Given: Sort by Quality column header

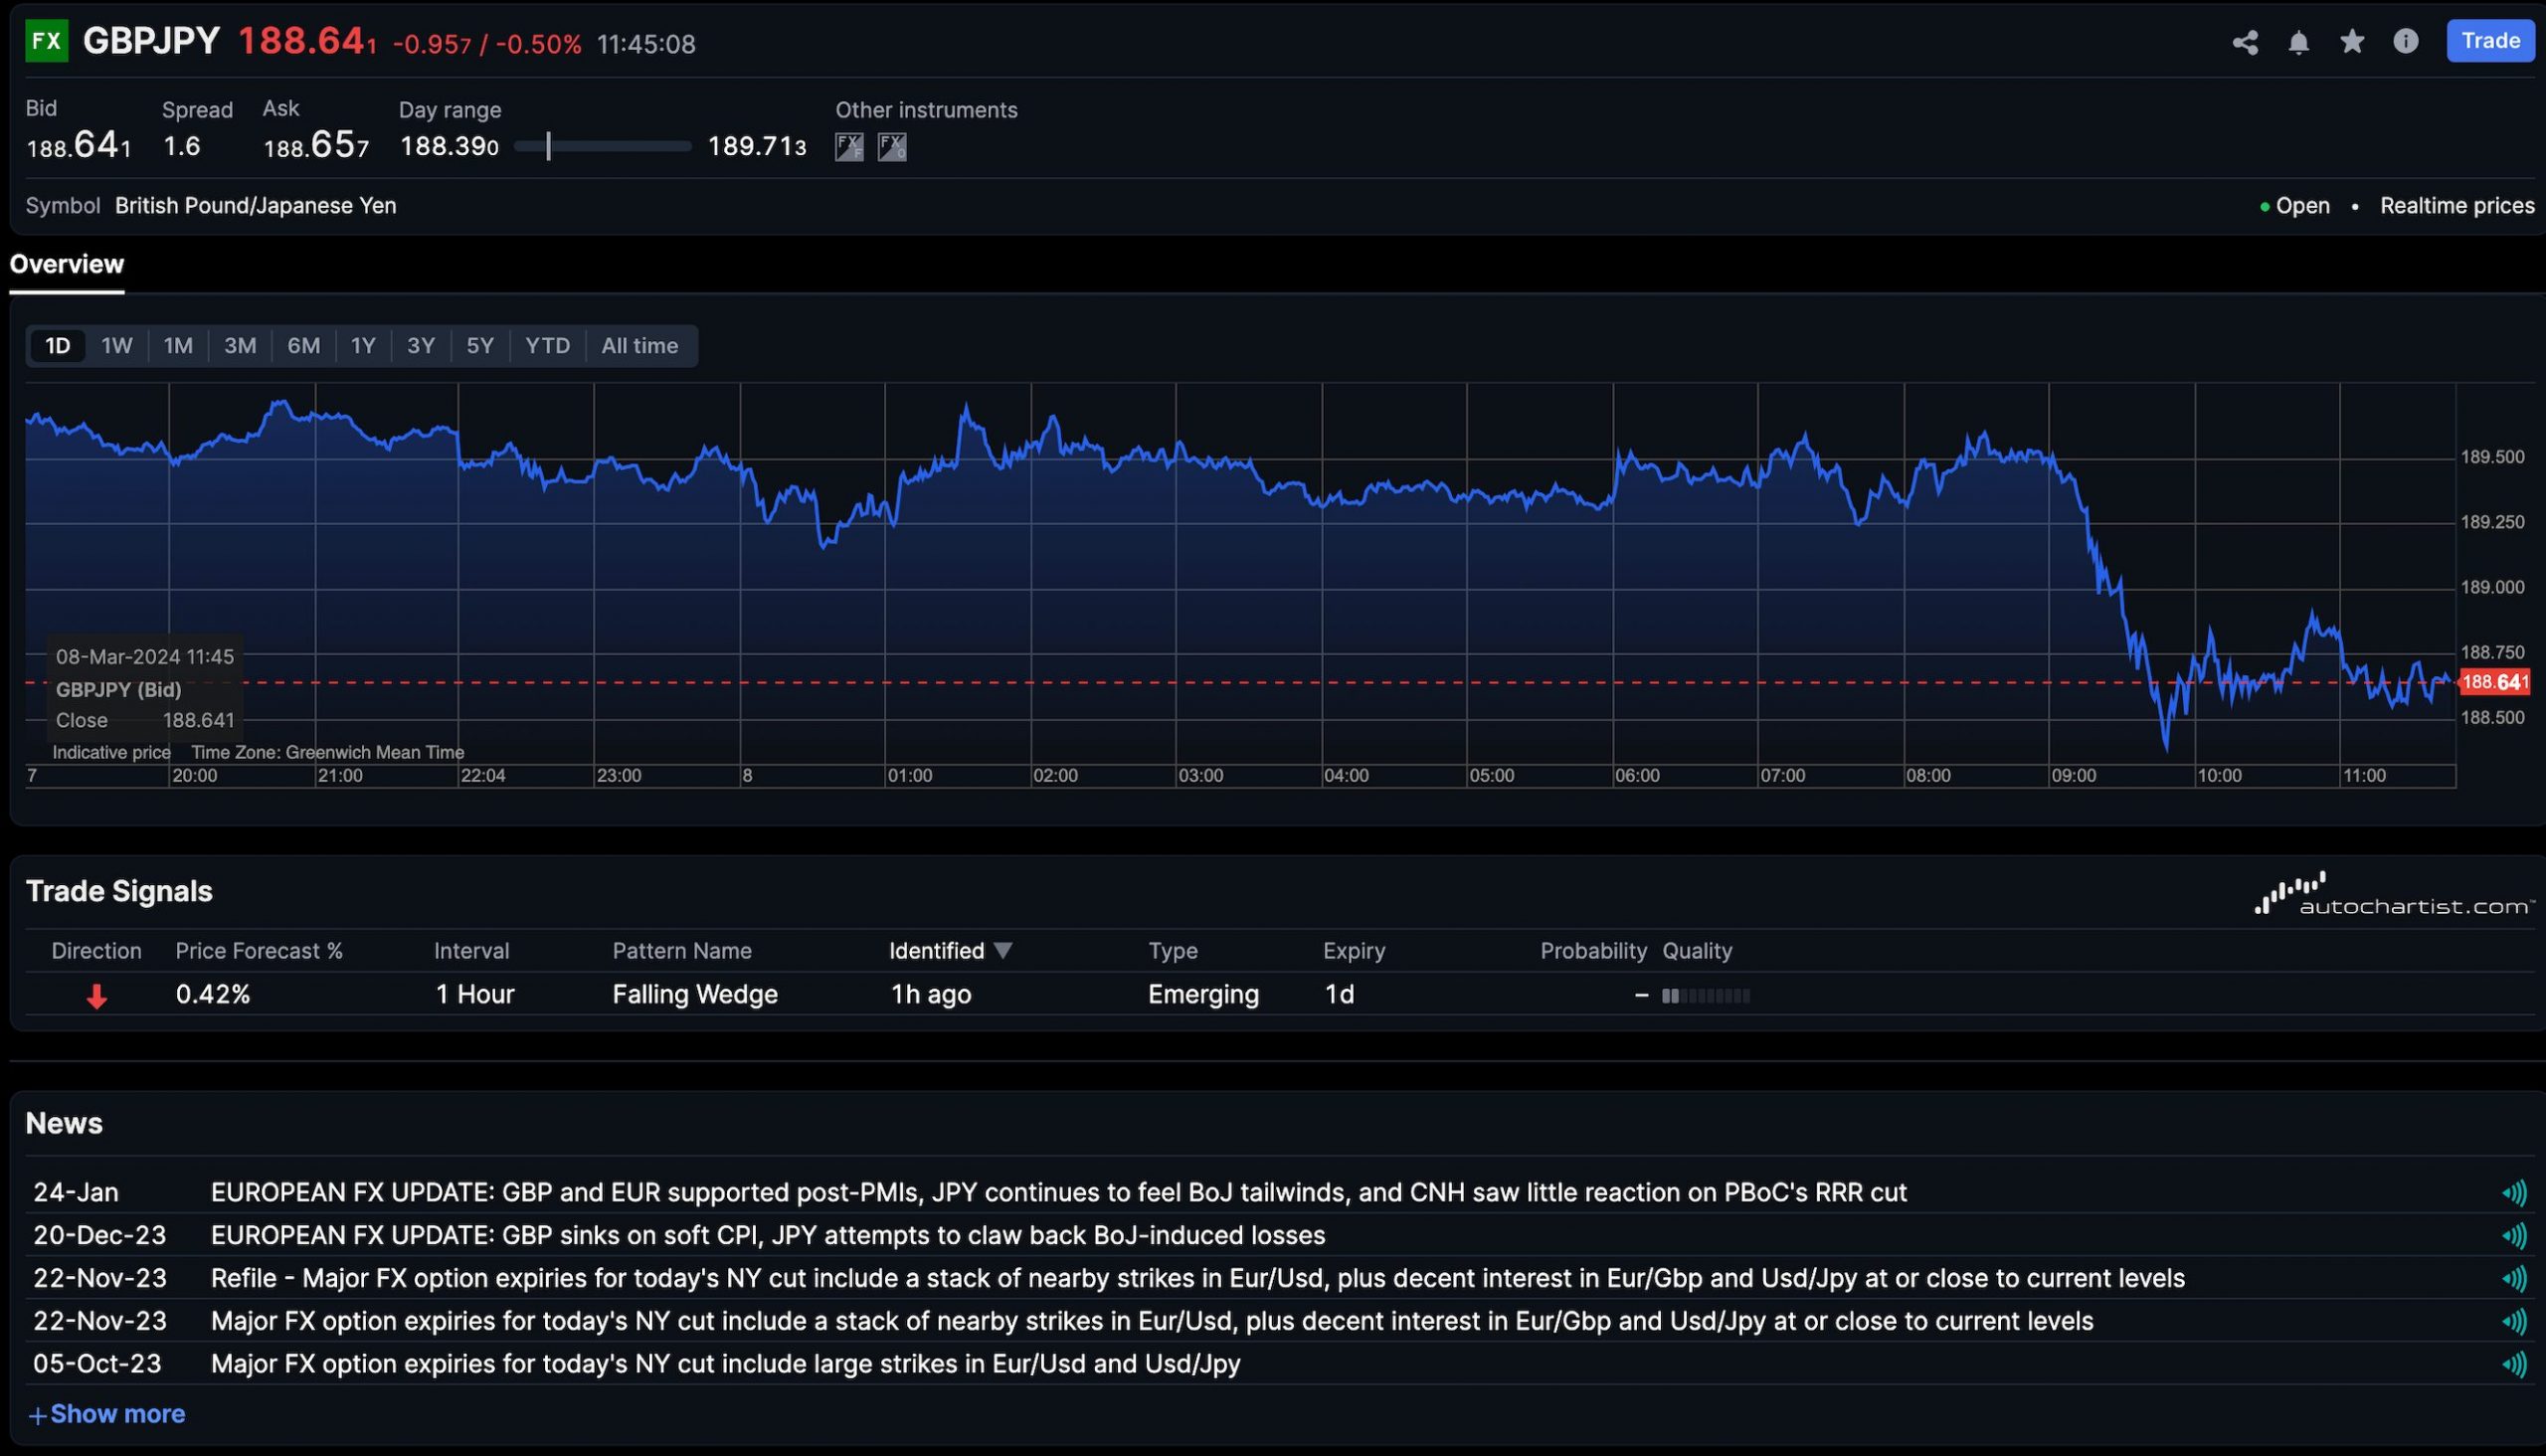Looking at the screenshot, I should [1697, 951].
